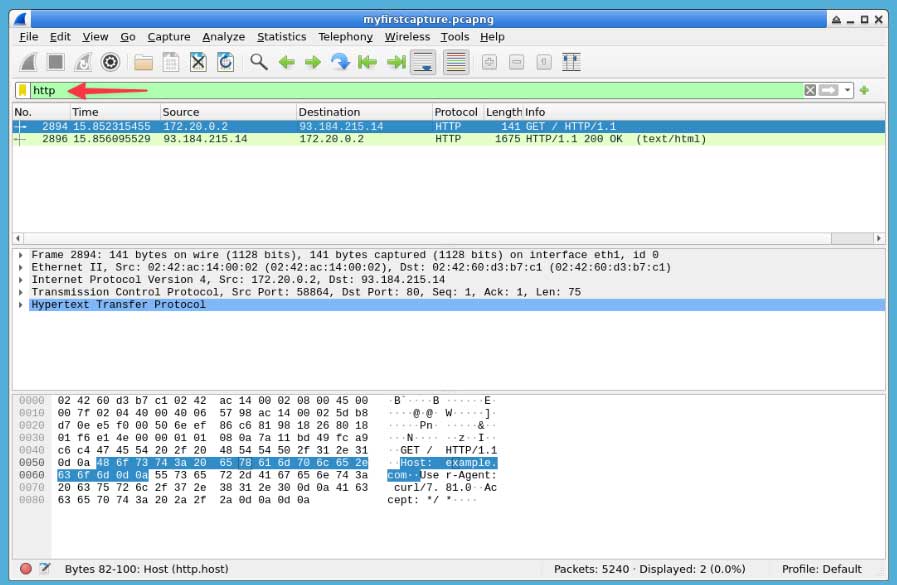
Task: Toggle packet colorization rules
Action: click(456, 62)
